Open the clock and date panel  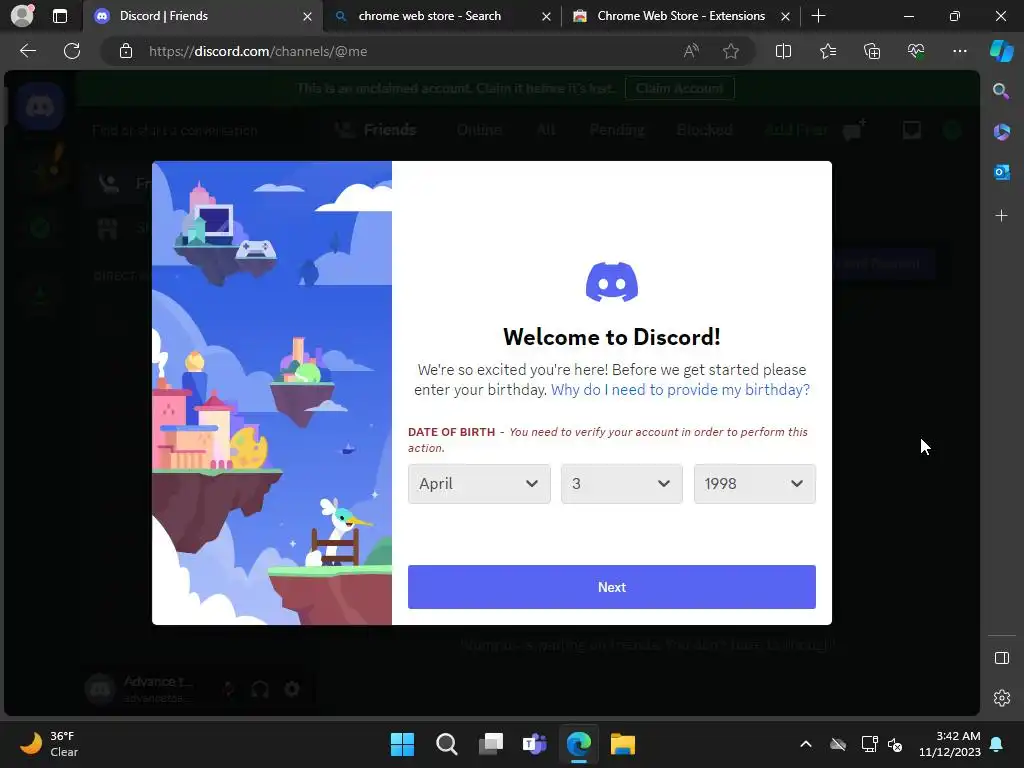(950, 744)
